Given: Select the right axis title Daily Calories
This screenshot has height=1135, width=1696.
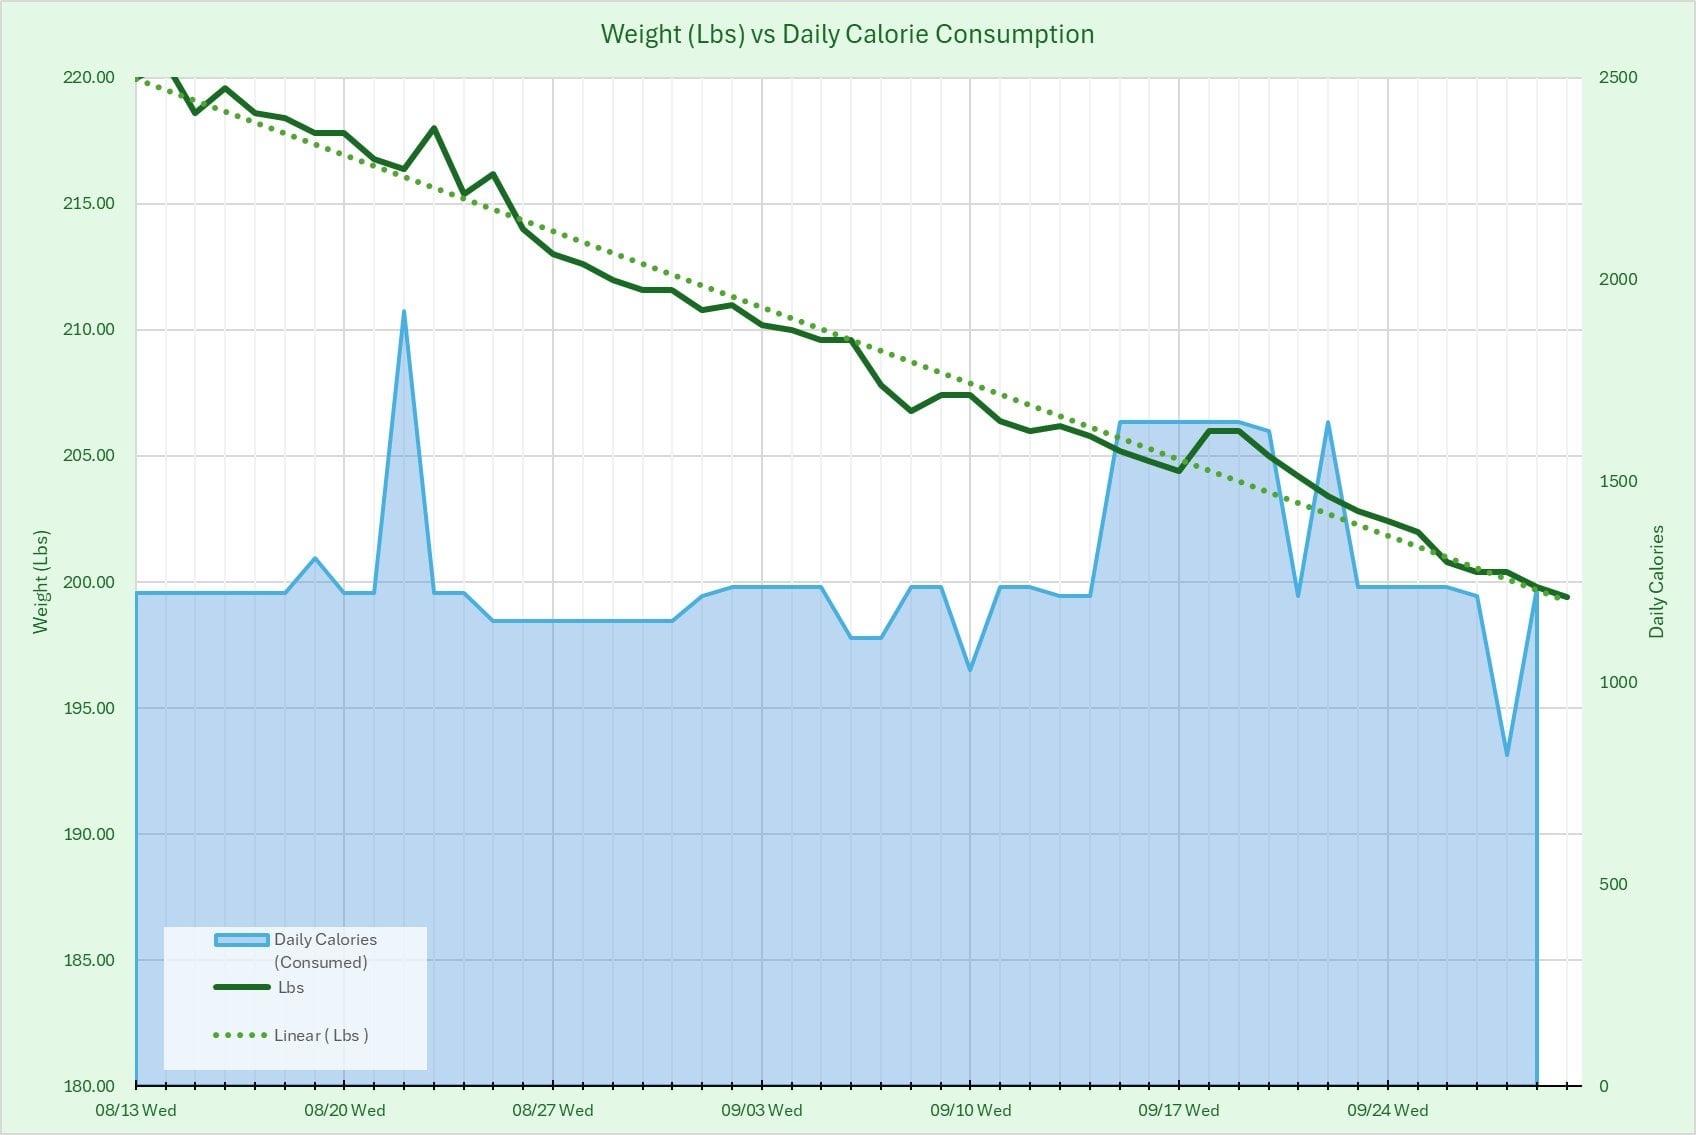Looking at the screenshot, I should point(1657,581).
